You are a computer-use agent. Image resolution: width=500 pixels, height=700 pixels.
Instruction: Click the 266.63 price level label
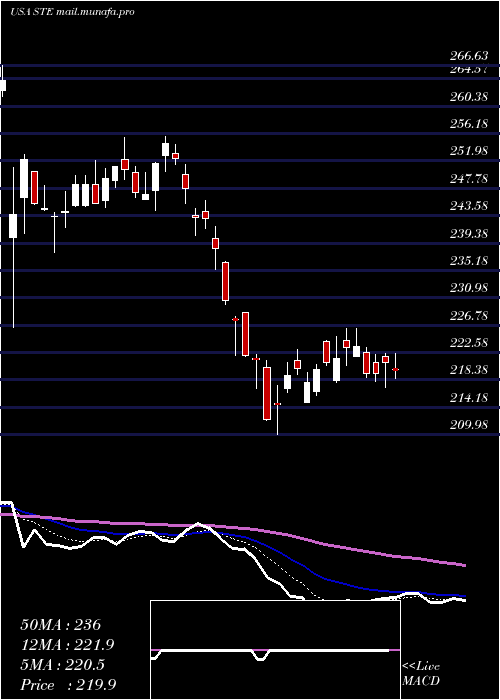[x=468, y=56]
